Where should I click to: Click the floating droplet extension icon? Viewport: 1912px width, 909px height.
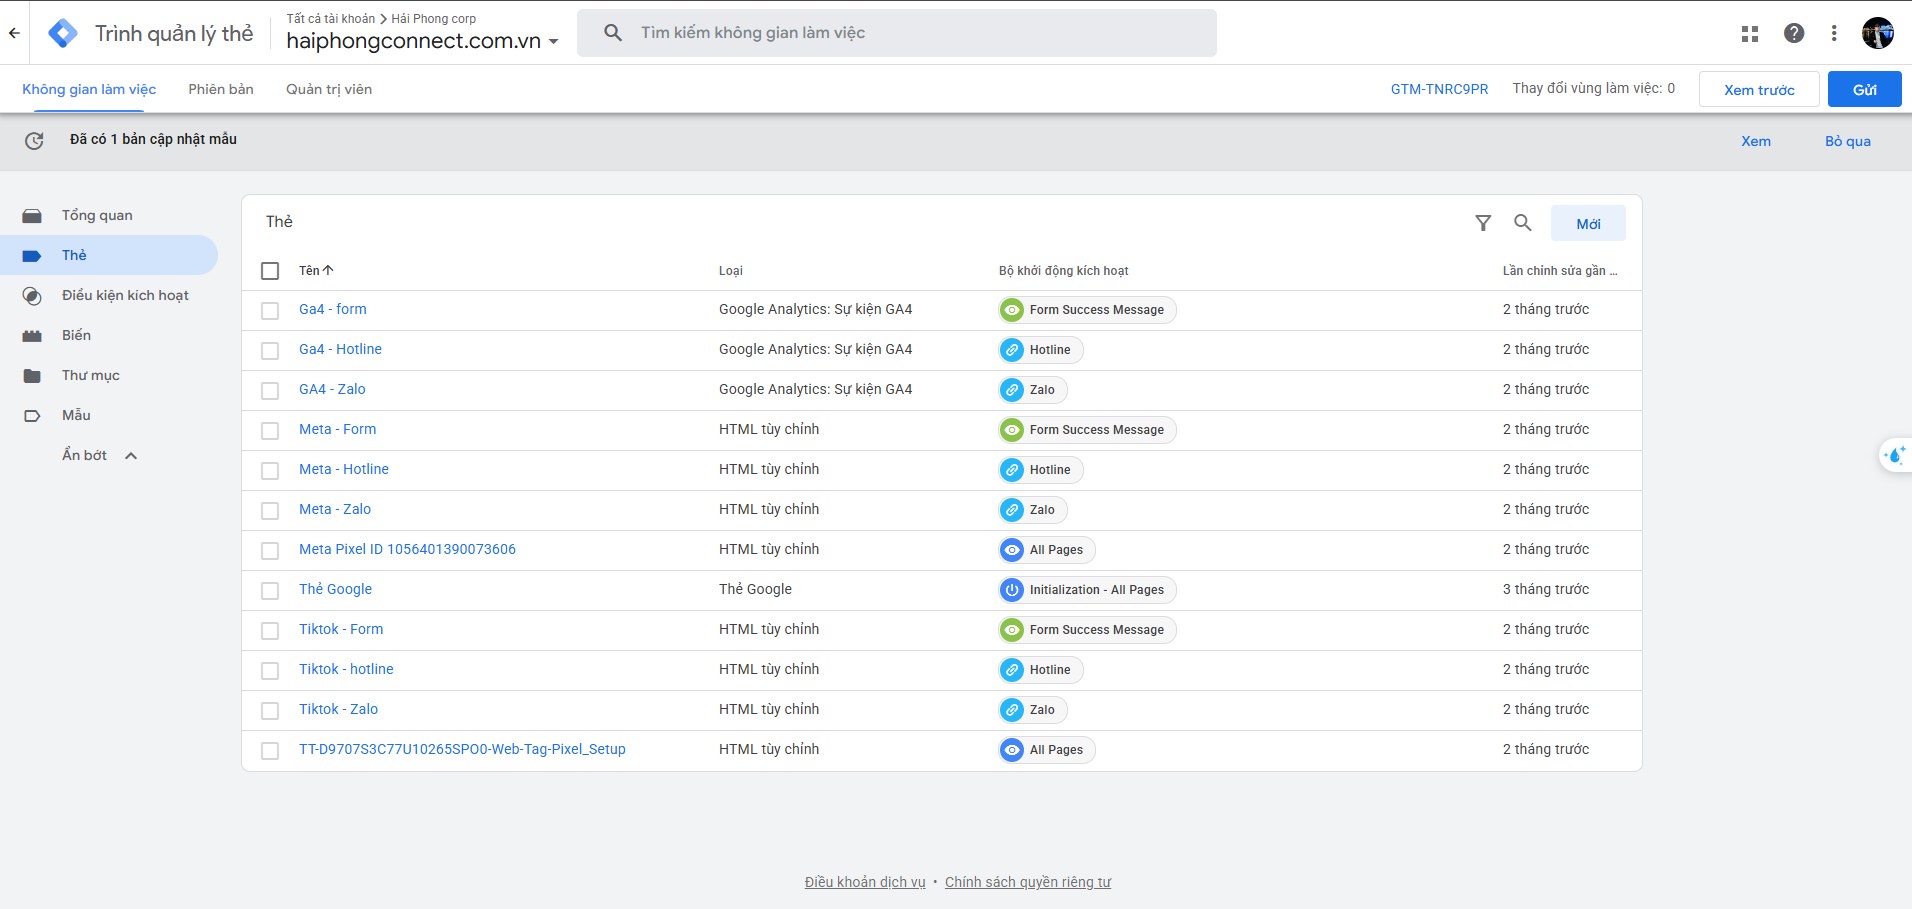click(x=1894, y=455)
